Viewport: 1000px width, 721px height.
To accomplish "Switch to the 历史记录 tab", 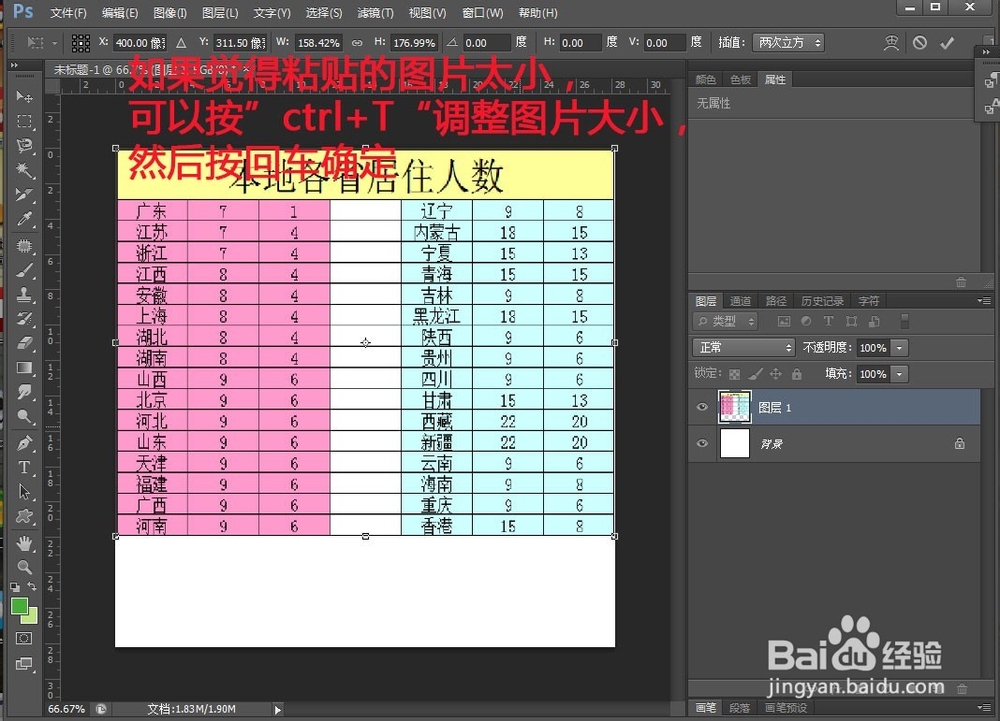I will pos(822,301).
